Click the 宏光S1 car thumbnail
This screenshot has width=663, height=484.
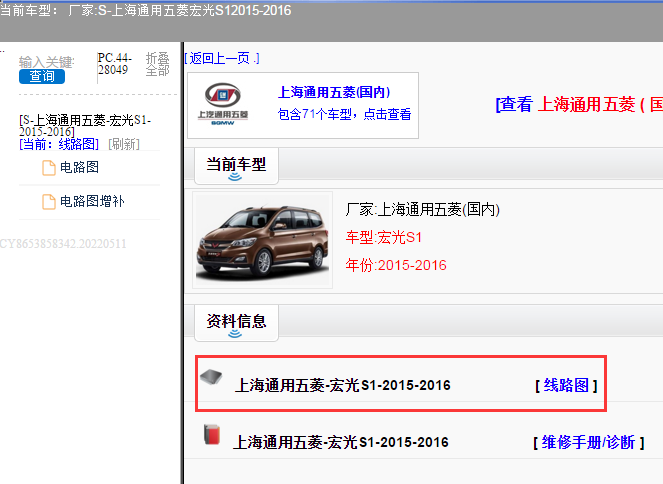click(262, 240)
